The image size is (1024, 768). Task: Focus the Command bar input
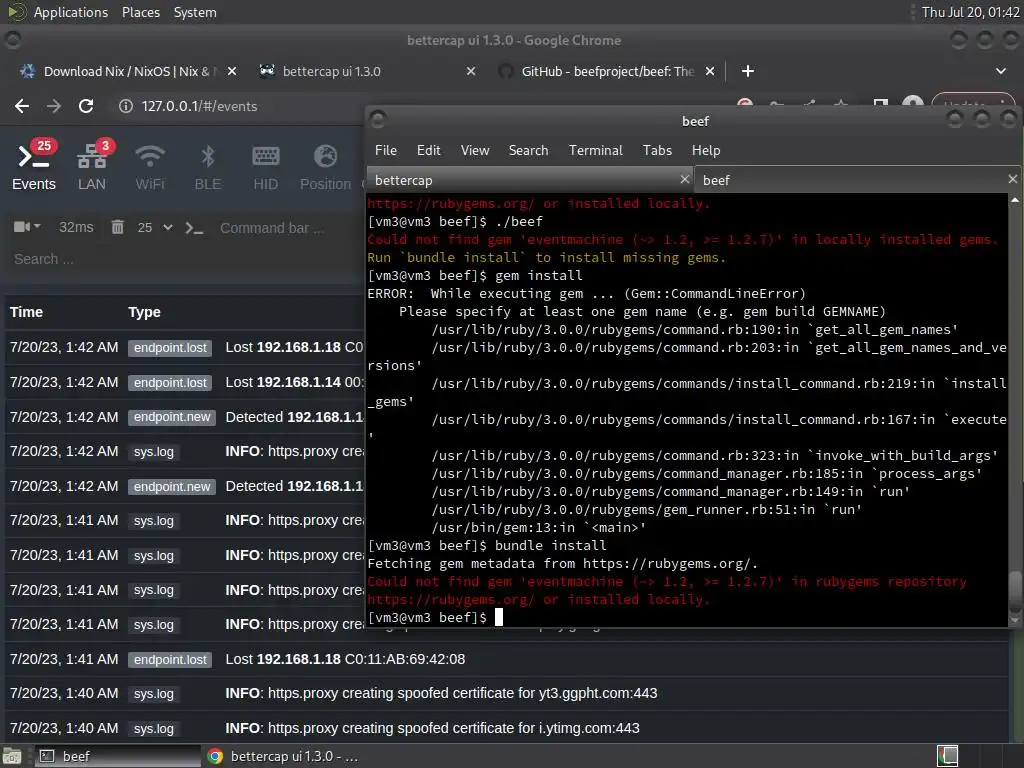(272, 228)
